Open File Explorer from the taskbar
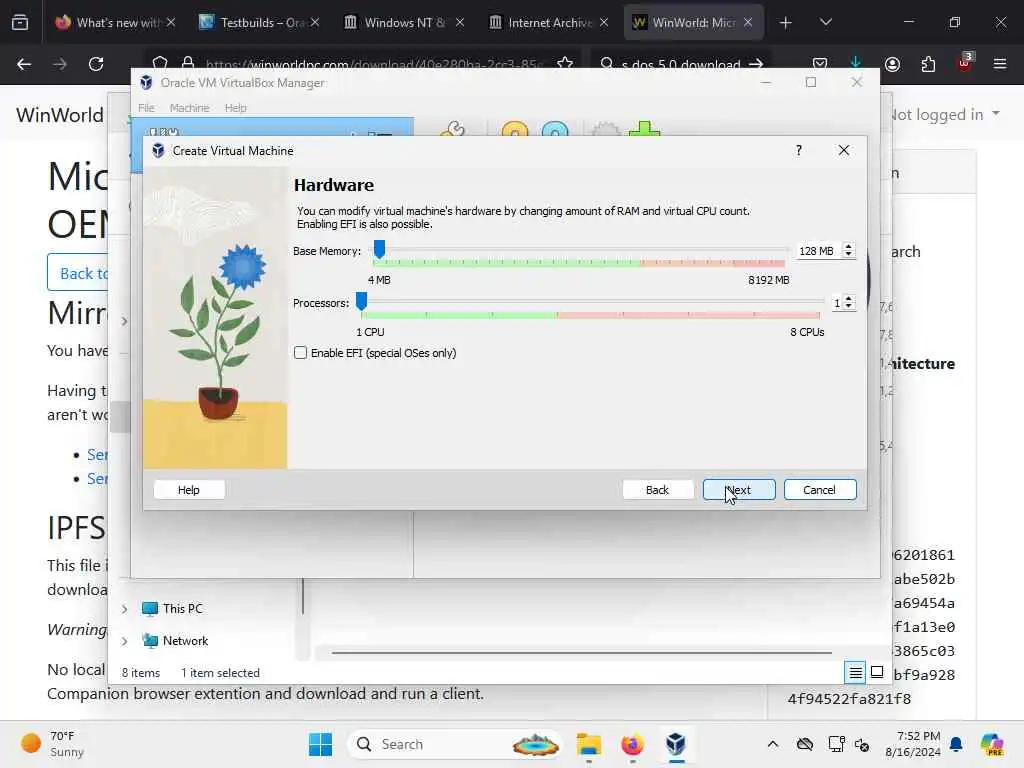Screen dimensions: 1024x768 [588, 744]
